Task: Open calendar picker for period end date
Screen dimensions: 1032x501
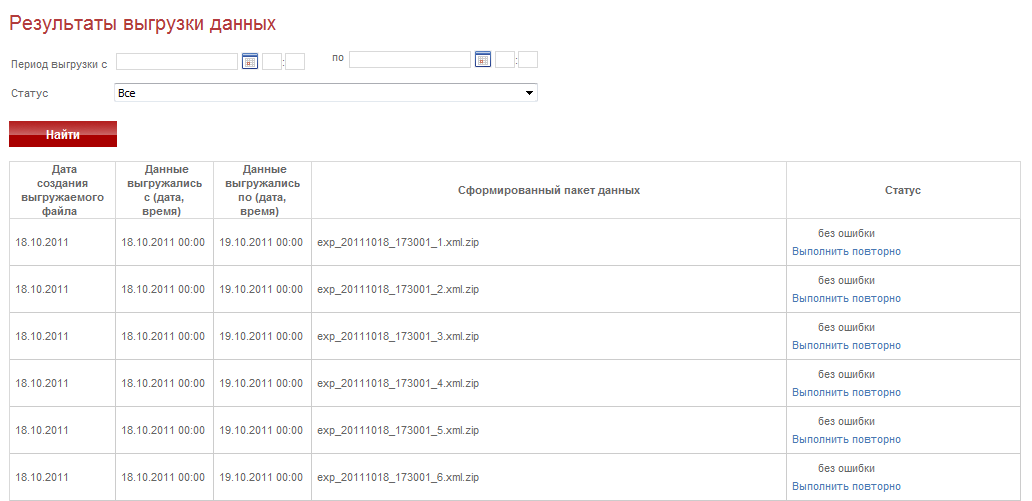Action: pos(483,59)
